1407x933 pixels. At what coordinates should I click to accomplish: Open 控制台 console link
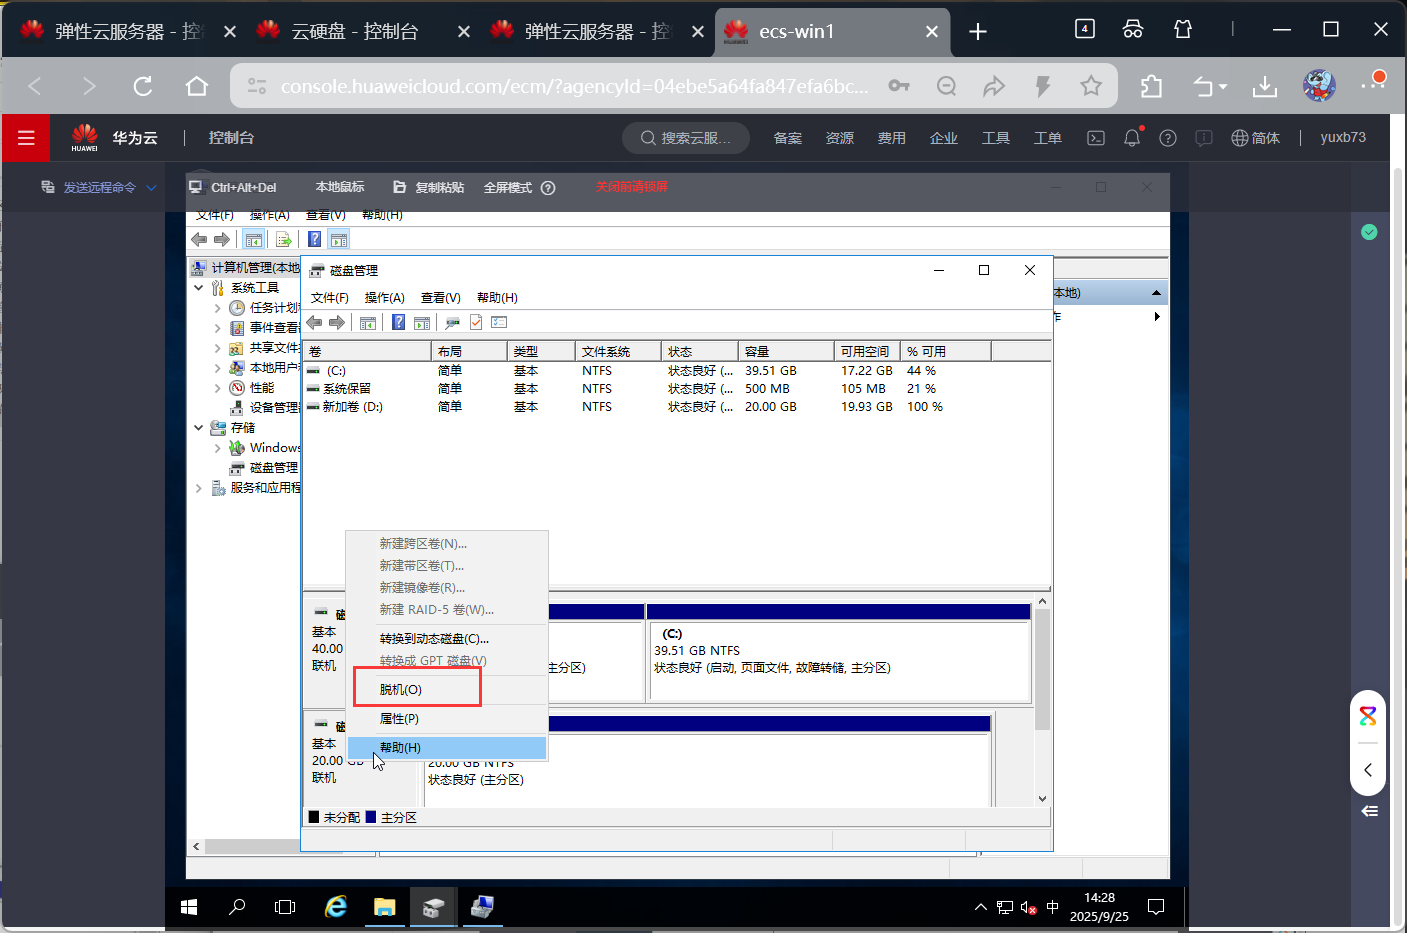coord(231,138)
